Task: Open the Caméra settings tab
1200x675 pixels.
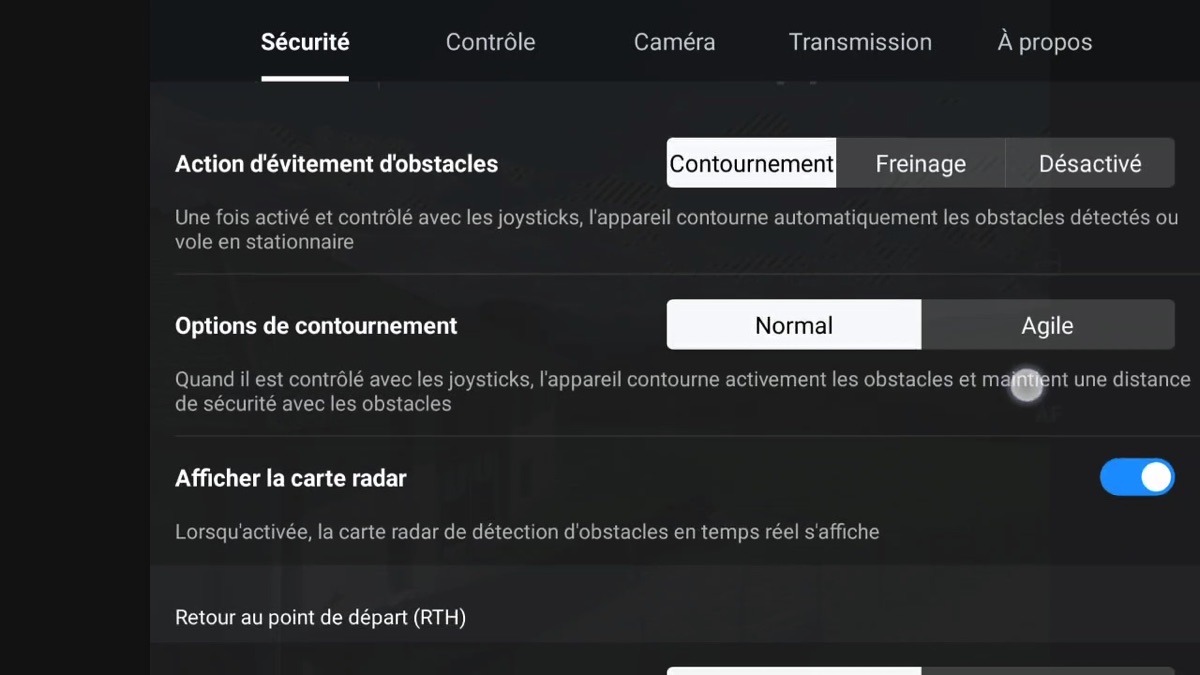Action: (x=674, y=42)
